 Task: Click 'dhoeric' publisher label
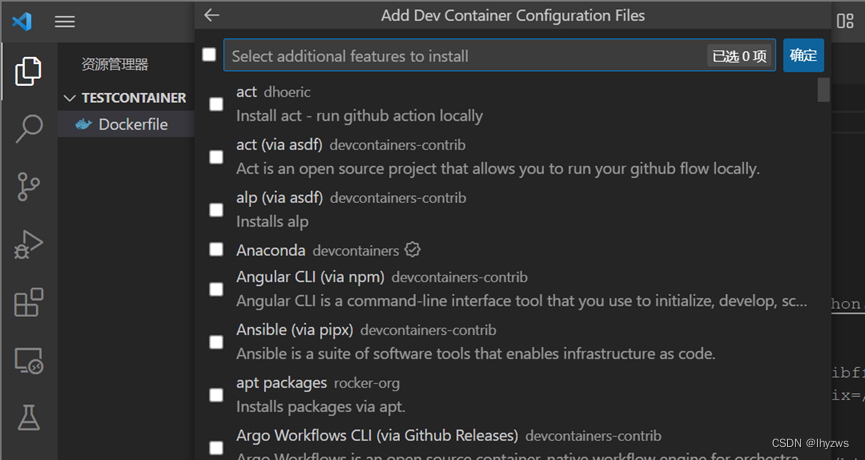[287, 92]
